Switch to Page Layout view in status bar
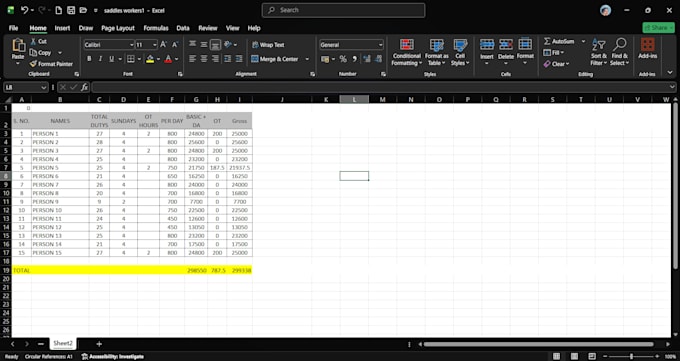680x361 pixels. (575, 356)
